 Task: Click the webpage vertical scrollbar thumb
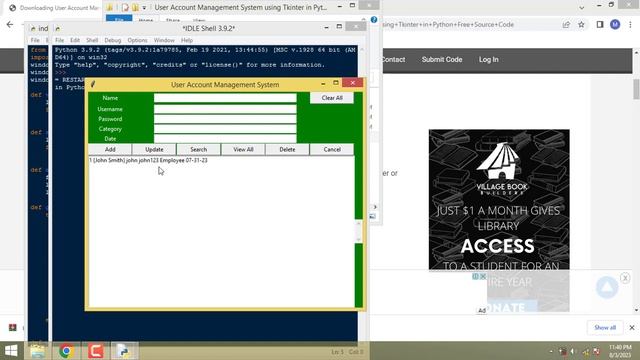coord(636,89)
